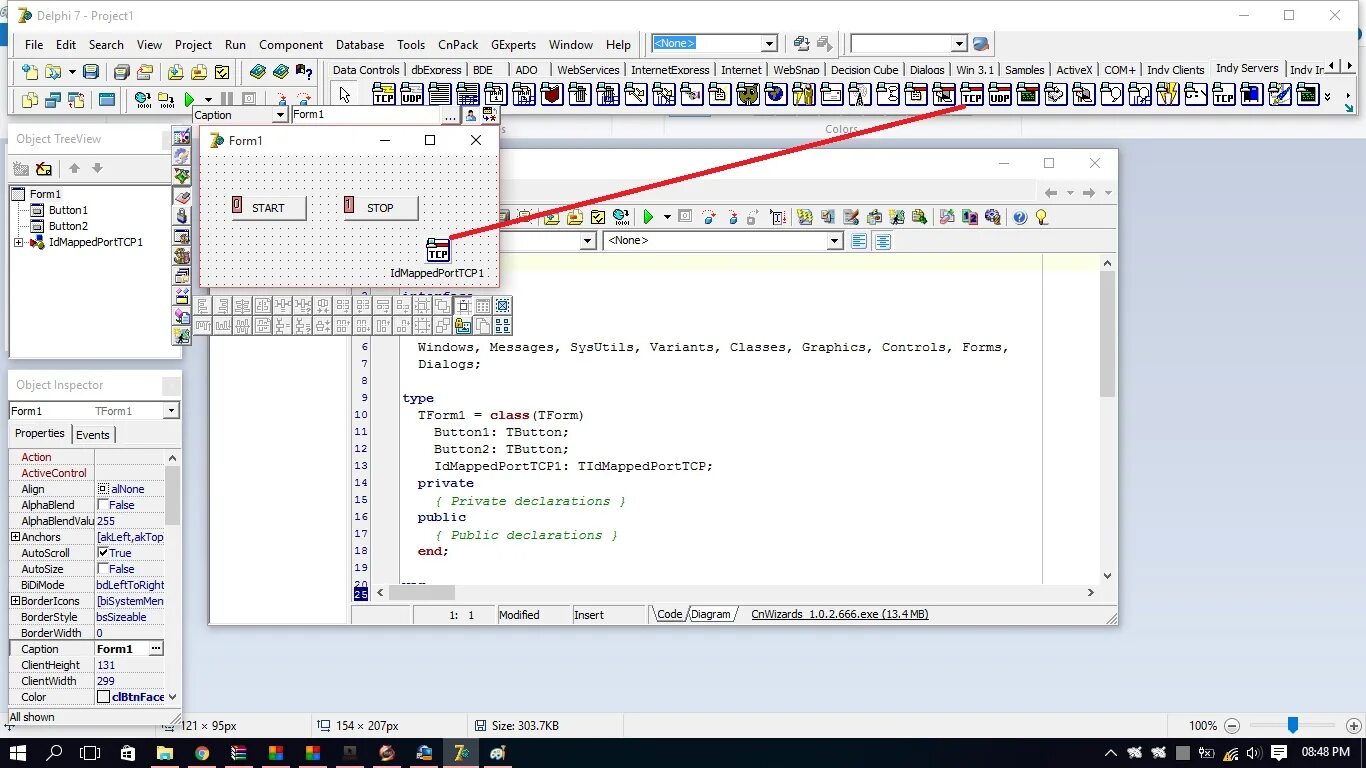Expand the Anchors property
This screenshot has height=768, width=1366.
click(15, 537)
